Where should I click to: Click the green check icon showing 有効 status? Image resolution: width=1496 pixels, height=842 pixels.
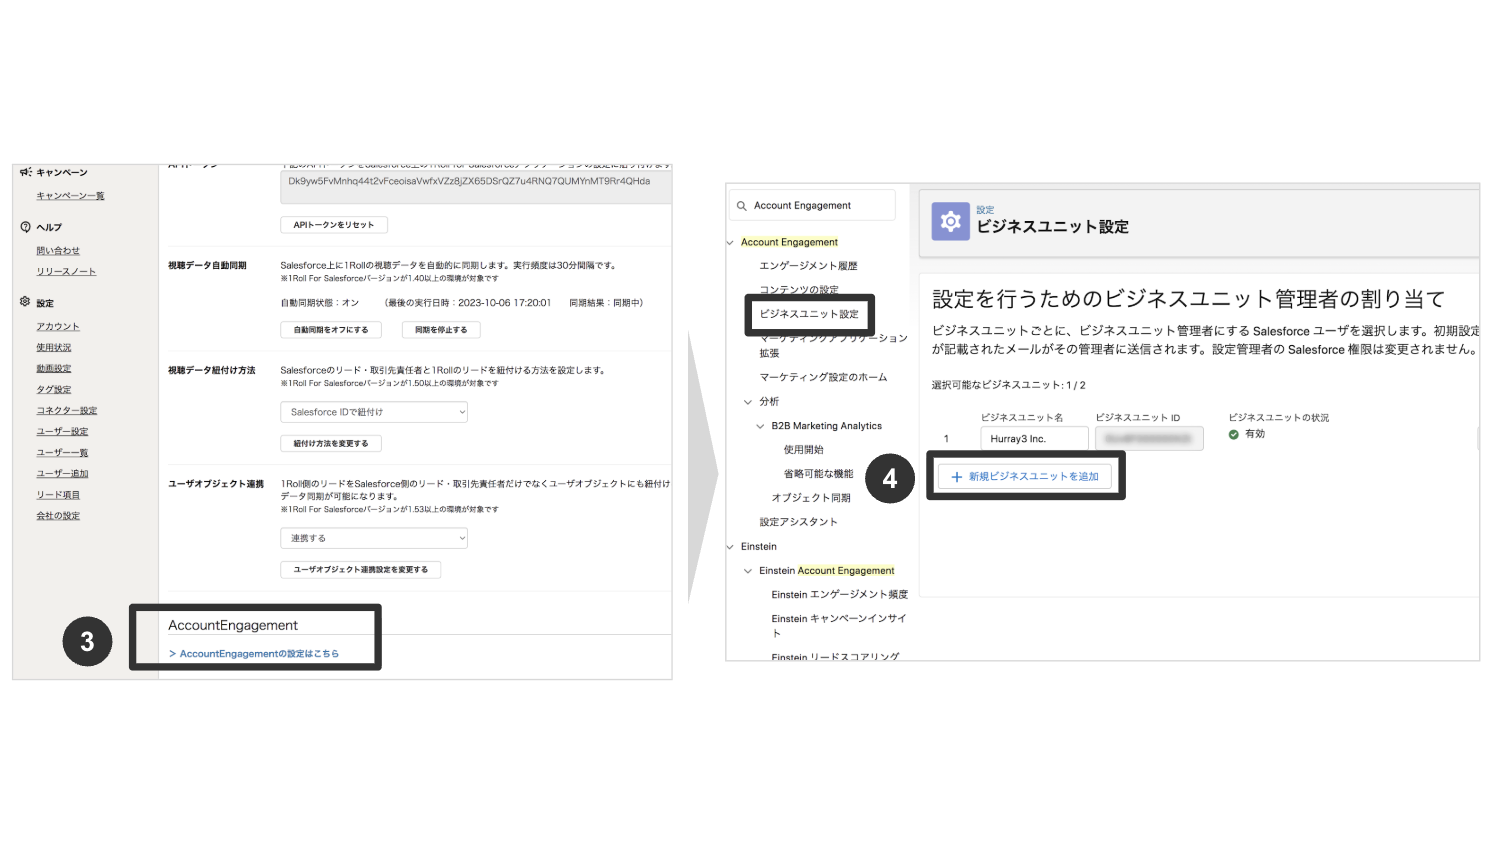pos(1232,434)
